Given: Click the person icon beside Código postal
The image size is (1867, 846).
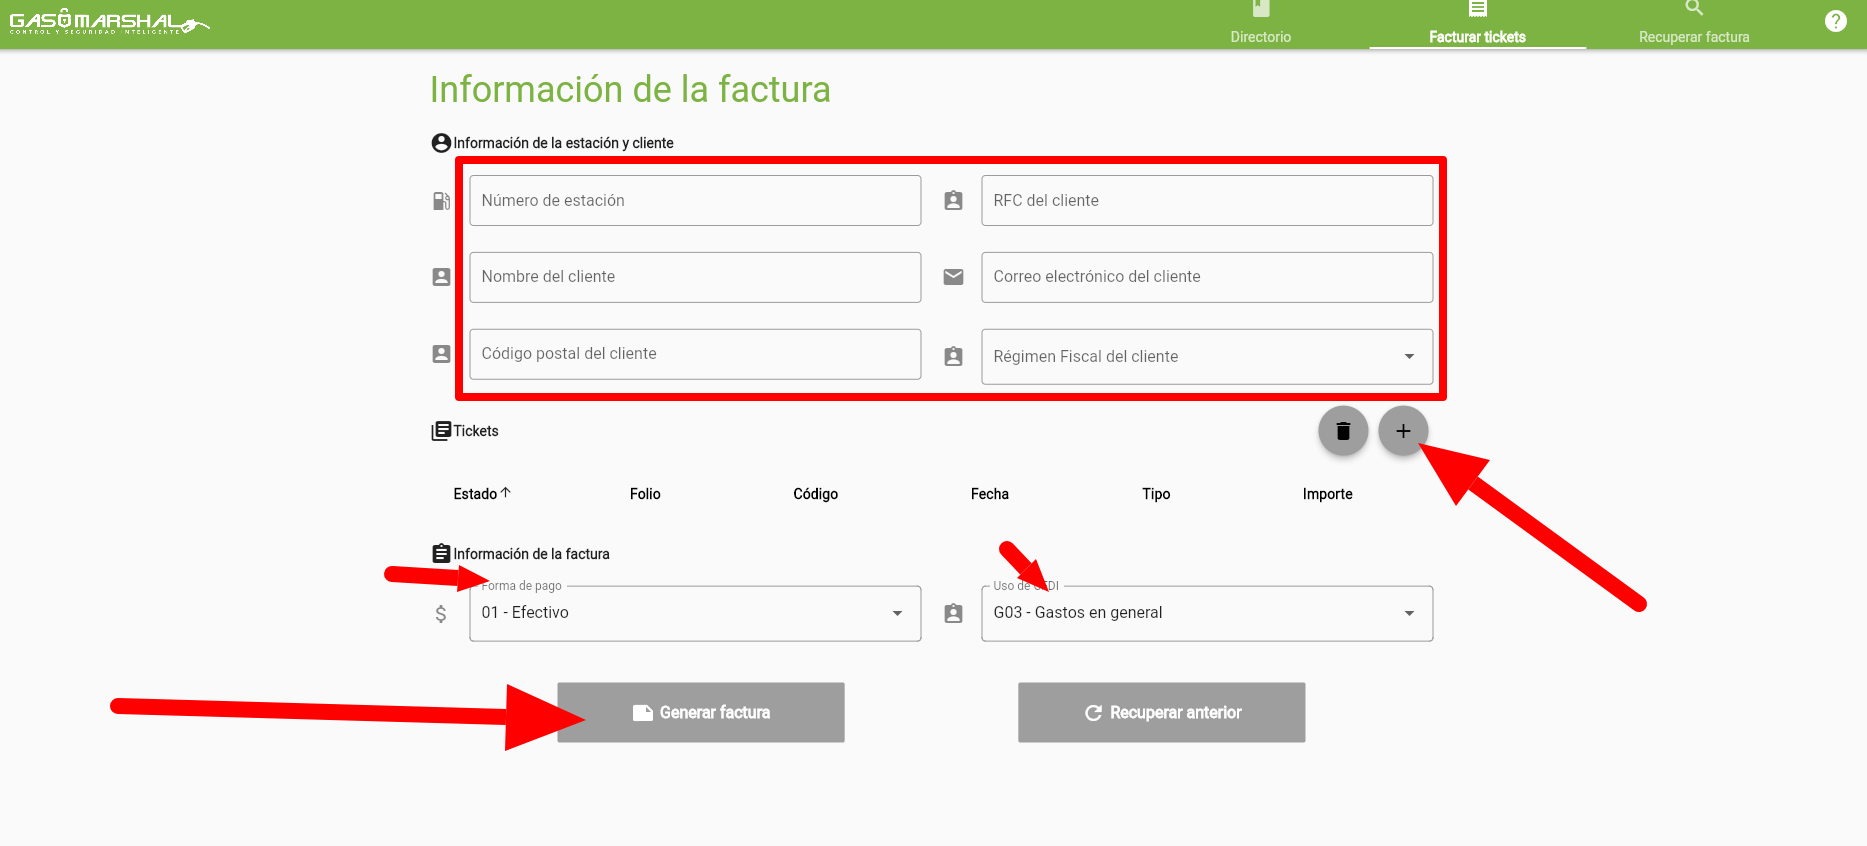Looking at the screenshot, I should 441,354.
